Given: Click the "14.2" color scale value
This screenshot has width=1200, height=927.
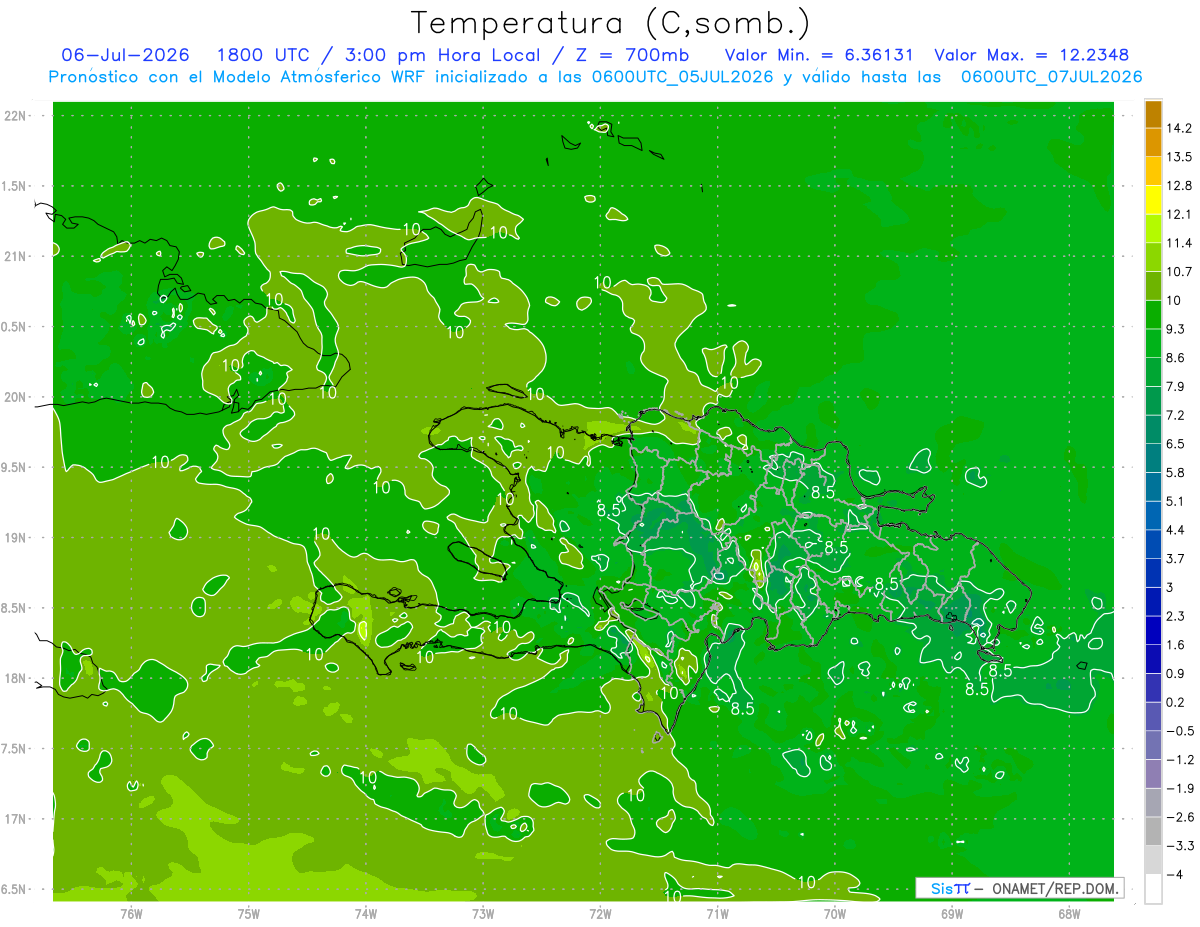Looking at the screenshot, I should (x=1181, y=128).
